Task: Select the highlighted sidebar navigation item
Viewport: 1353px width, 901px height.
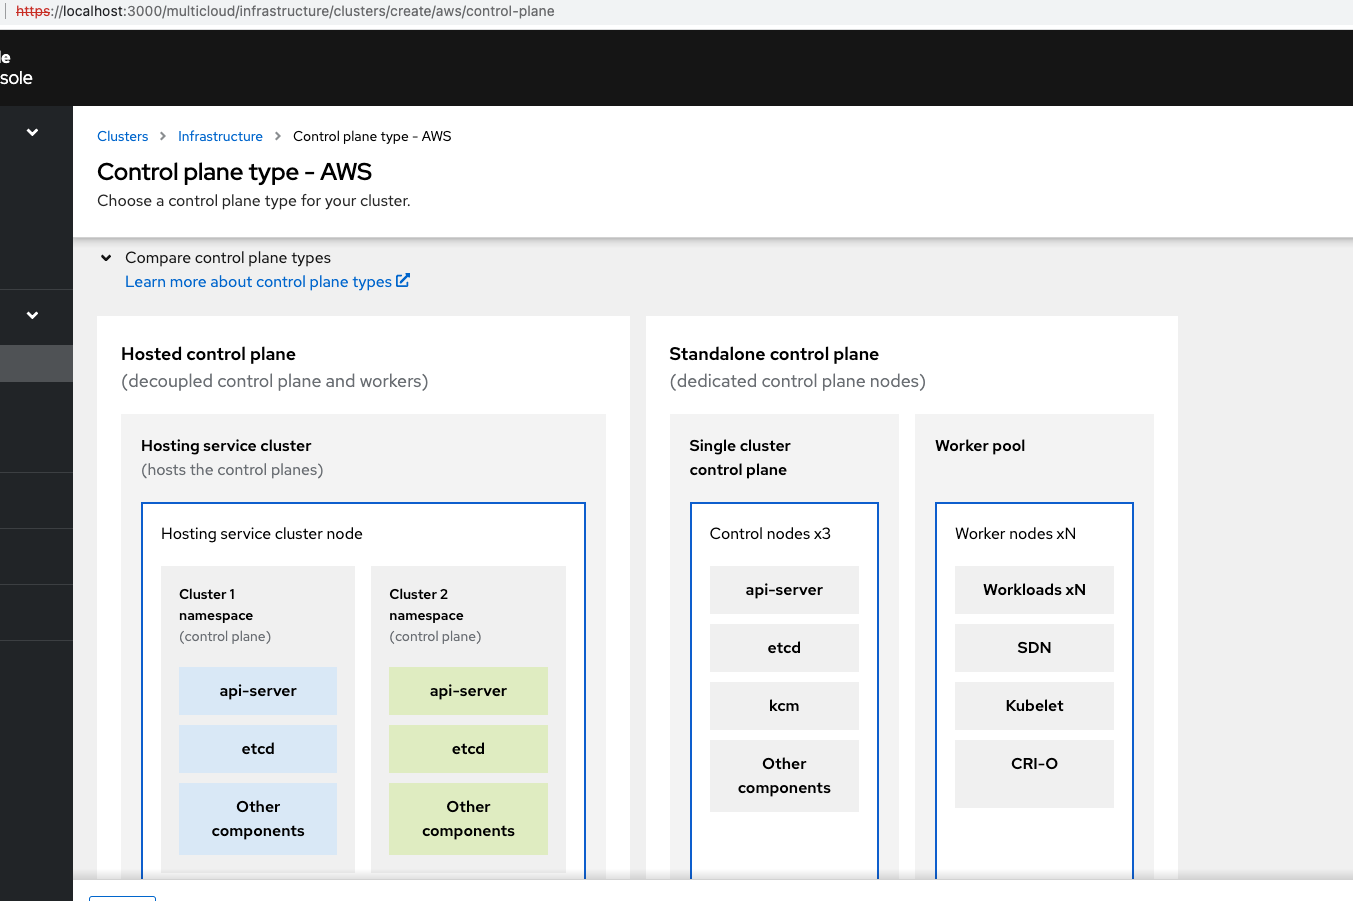Action: (36, 363)
